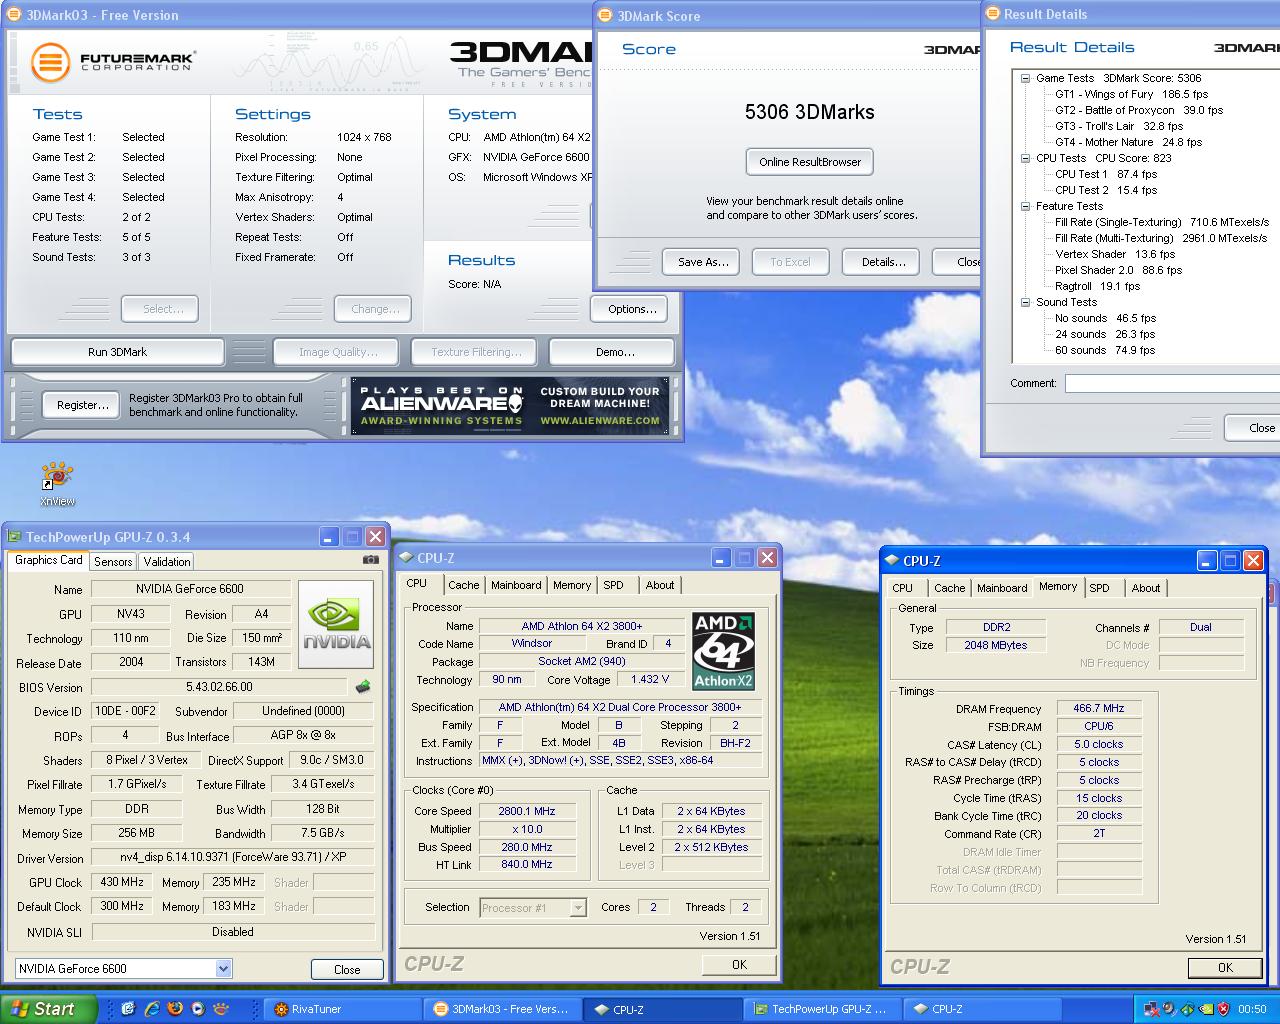The height and width of the screenshot is (1024, 1280).
Task: Click the Core Speed 2800.1 MHz value
Action: (526, 811)
